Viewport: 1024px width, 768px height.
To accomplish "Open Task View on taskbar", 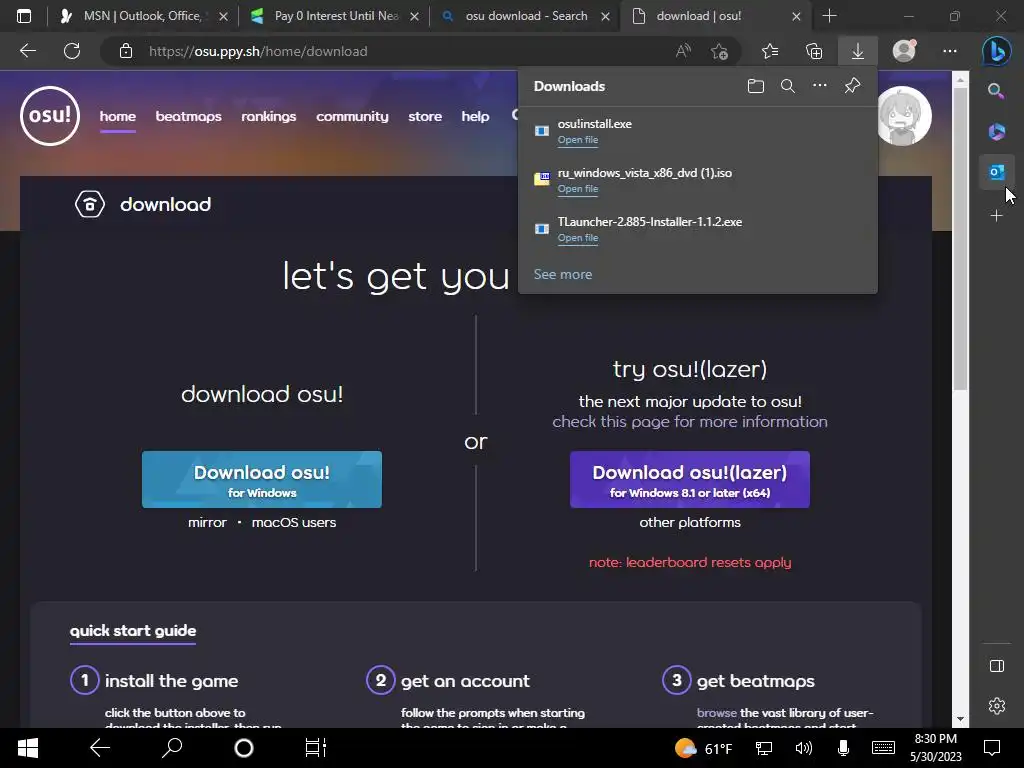I will click(x=316, y=748).
